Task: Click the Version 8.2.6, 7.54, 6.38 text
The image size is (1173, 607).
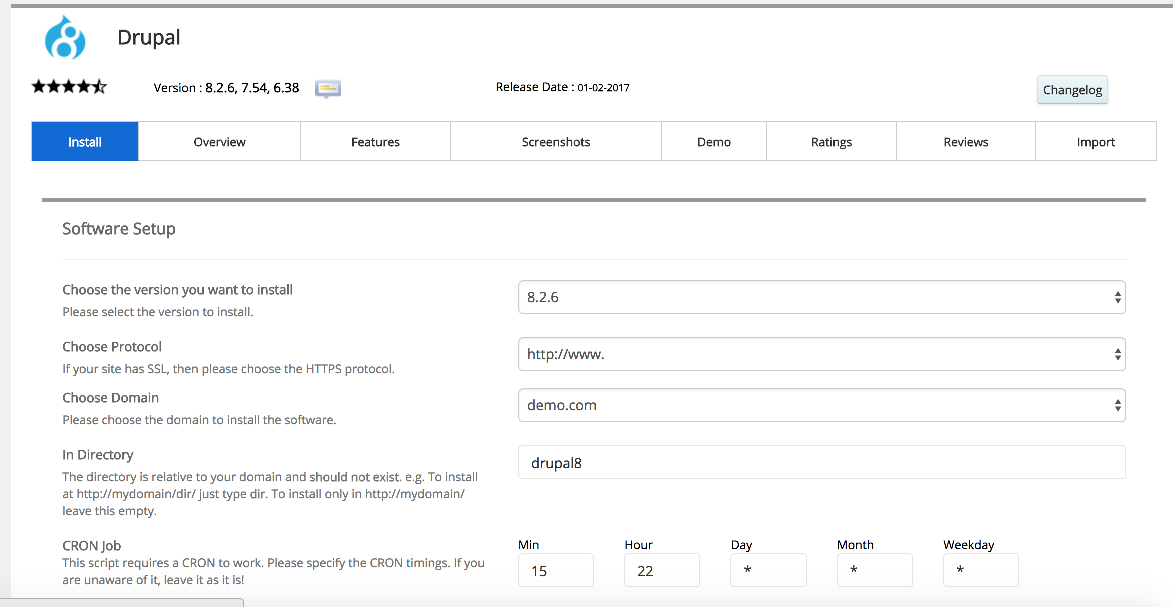Action: coord(226,88)
